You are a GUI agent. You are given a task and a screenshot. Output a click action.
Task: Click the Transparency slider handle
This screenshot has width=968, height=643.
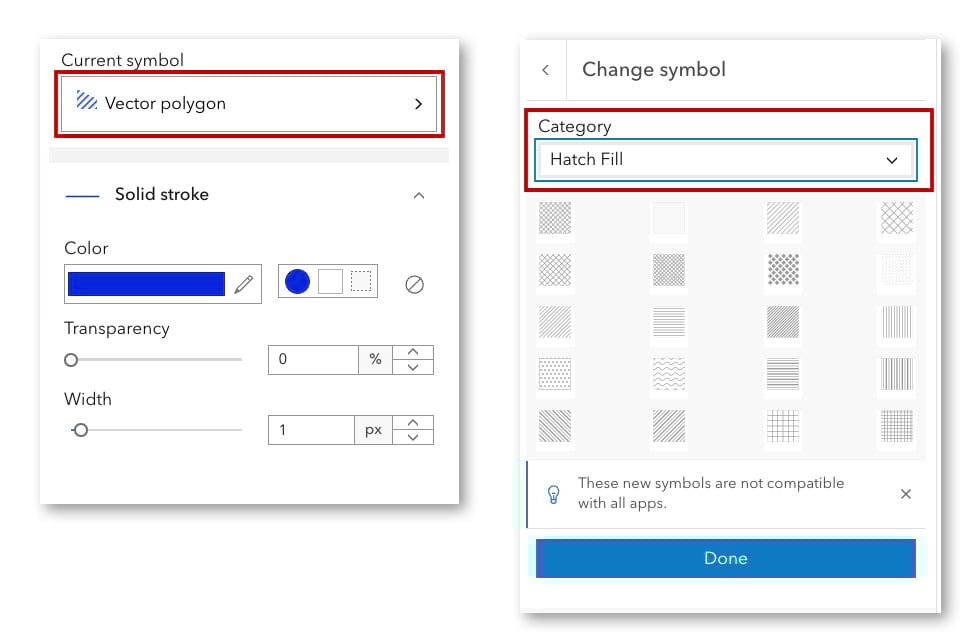pos(71,360)
